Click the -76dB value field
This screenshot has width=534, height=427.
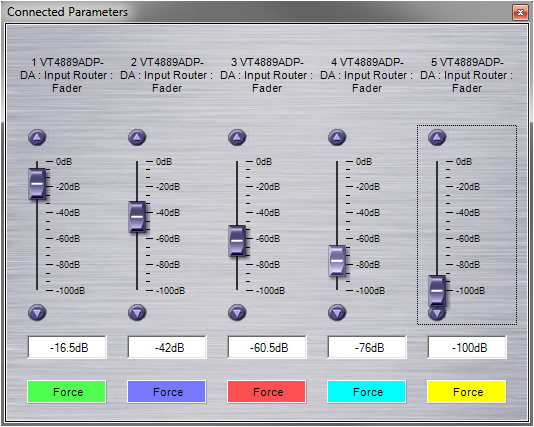pos(367,347)
